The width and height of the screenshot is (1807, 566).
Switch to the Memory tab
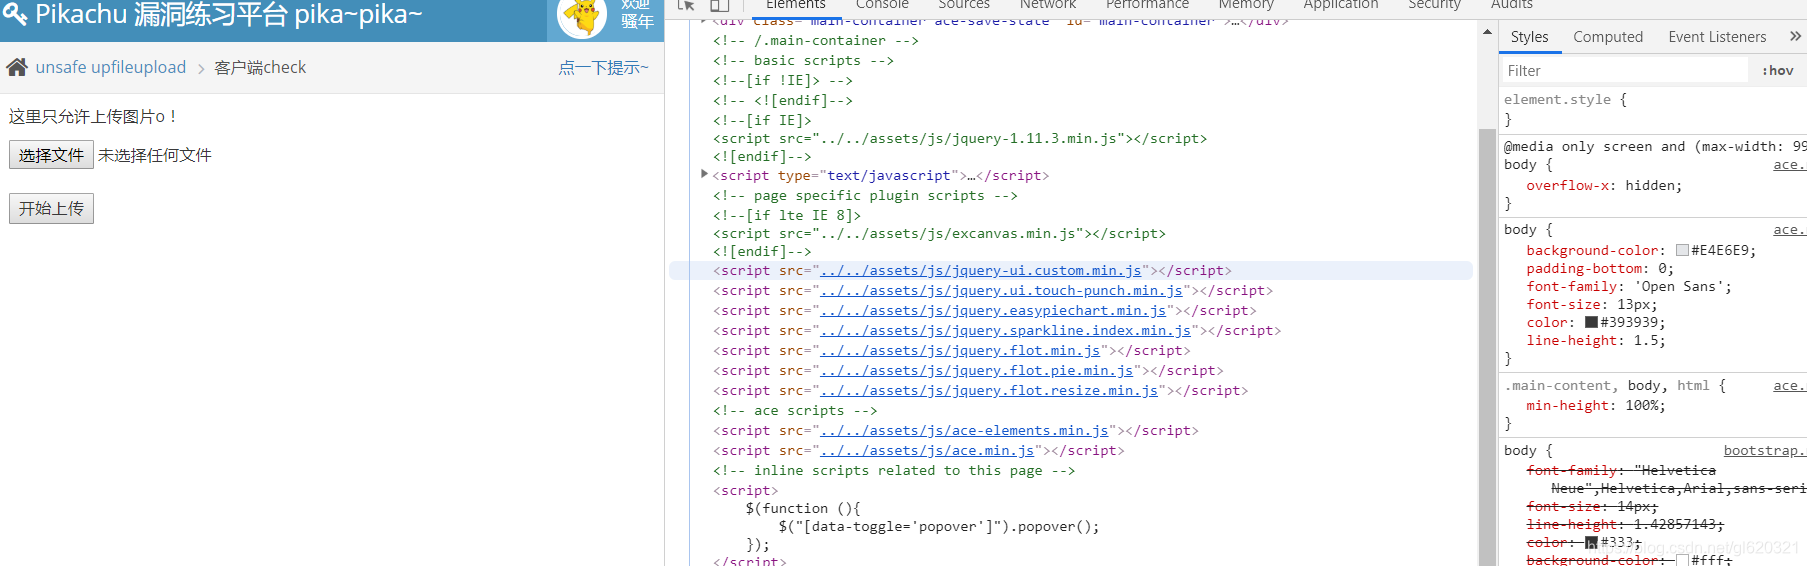(1246, 5)
